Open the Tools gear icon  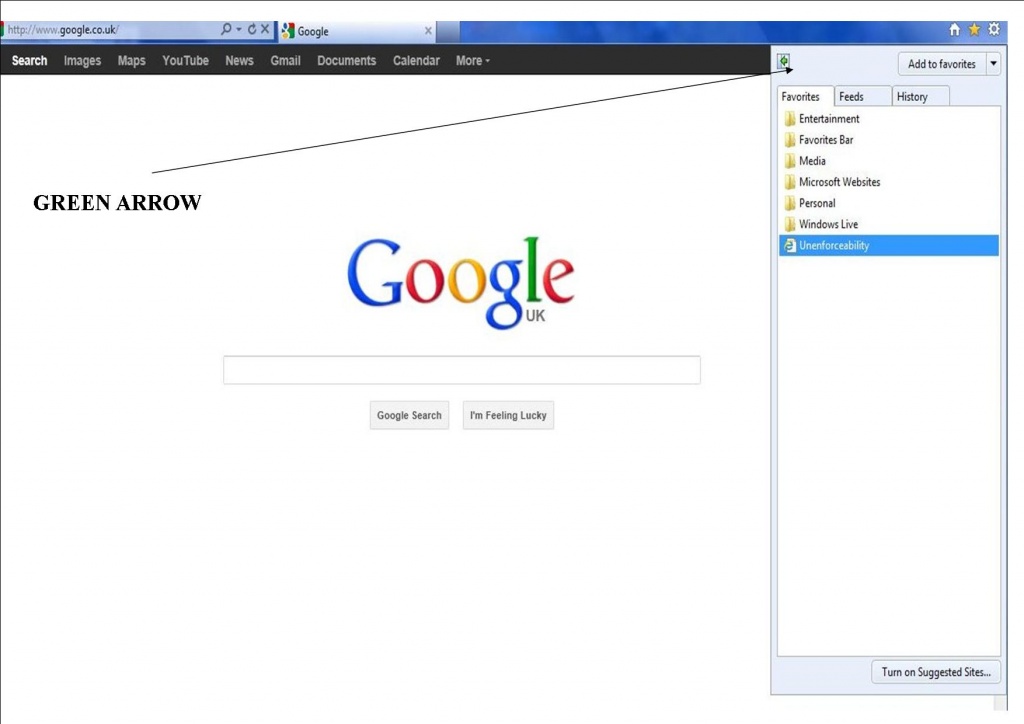point(993,30)
